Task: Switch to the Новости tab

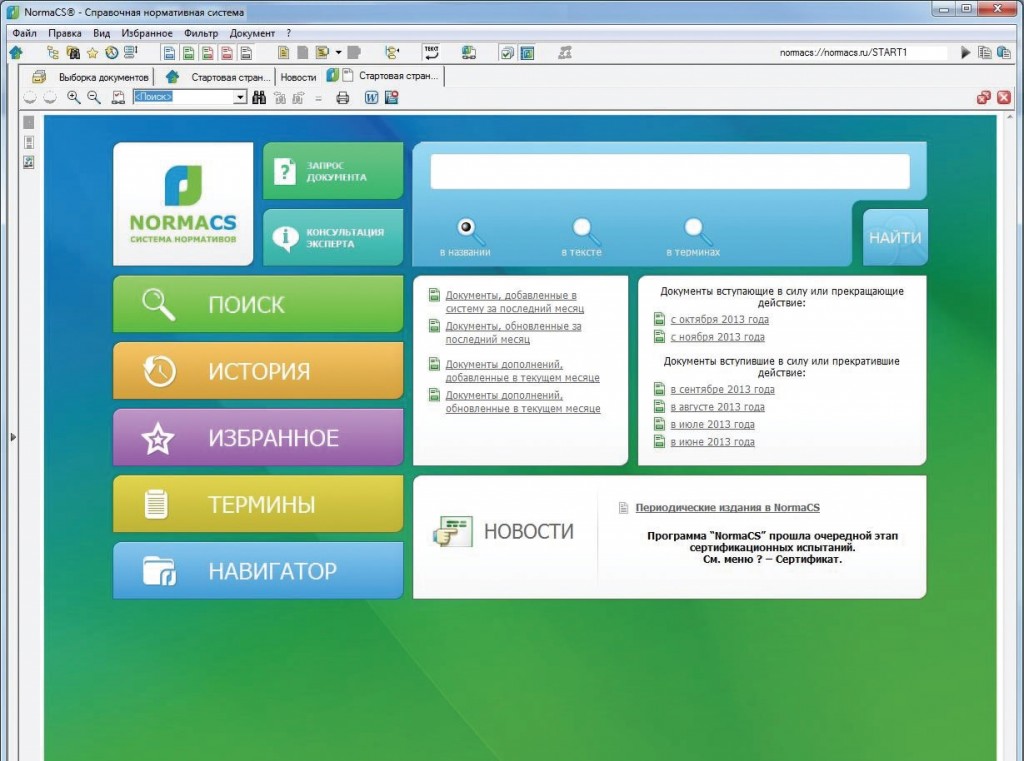Action: tap(298, 77)
